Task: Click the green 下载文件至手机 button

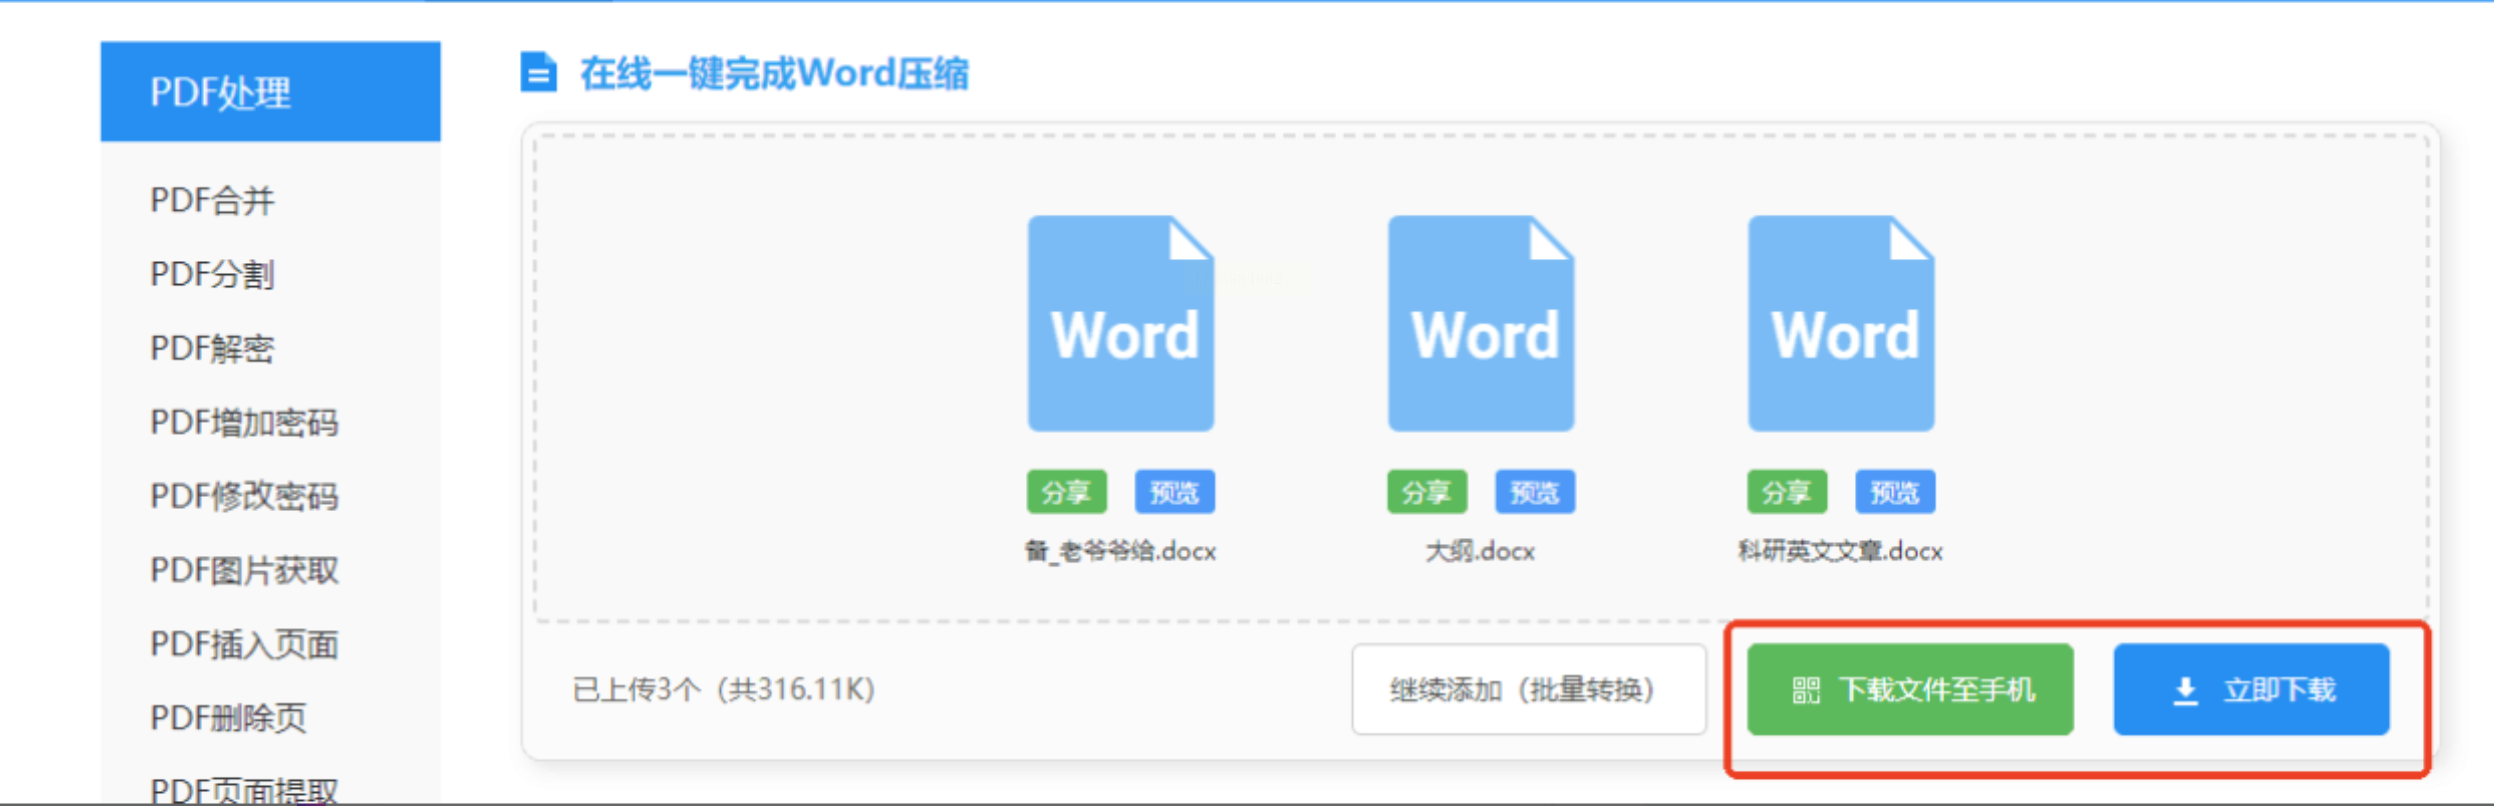Action: (1910, 690)
